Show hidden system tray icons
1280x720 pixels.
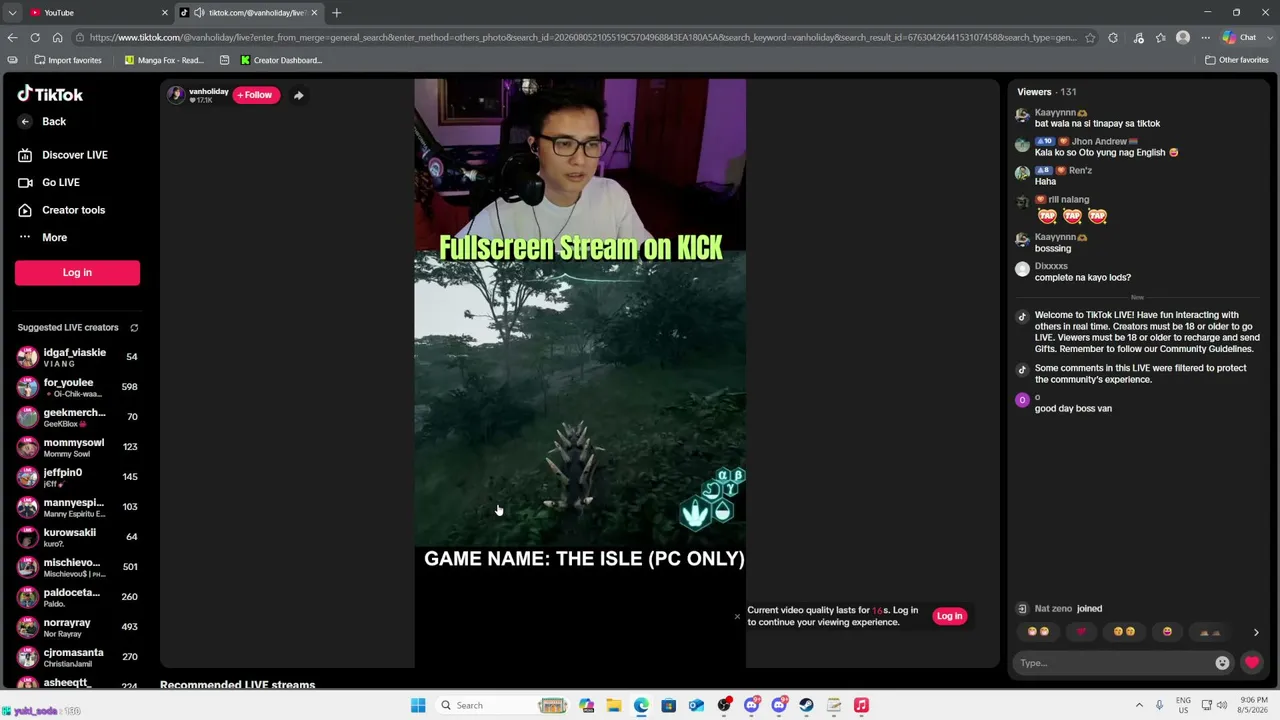click(x=1138, y=706)
